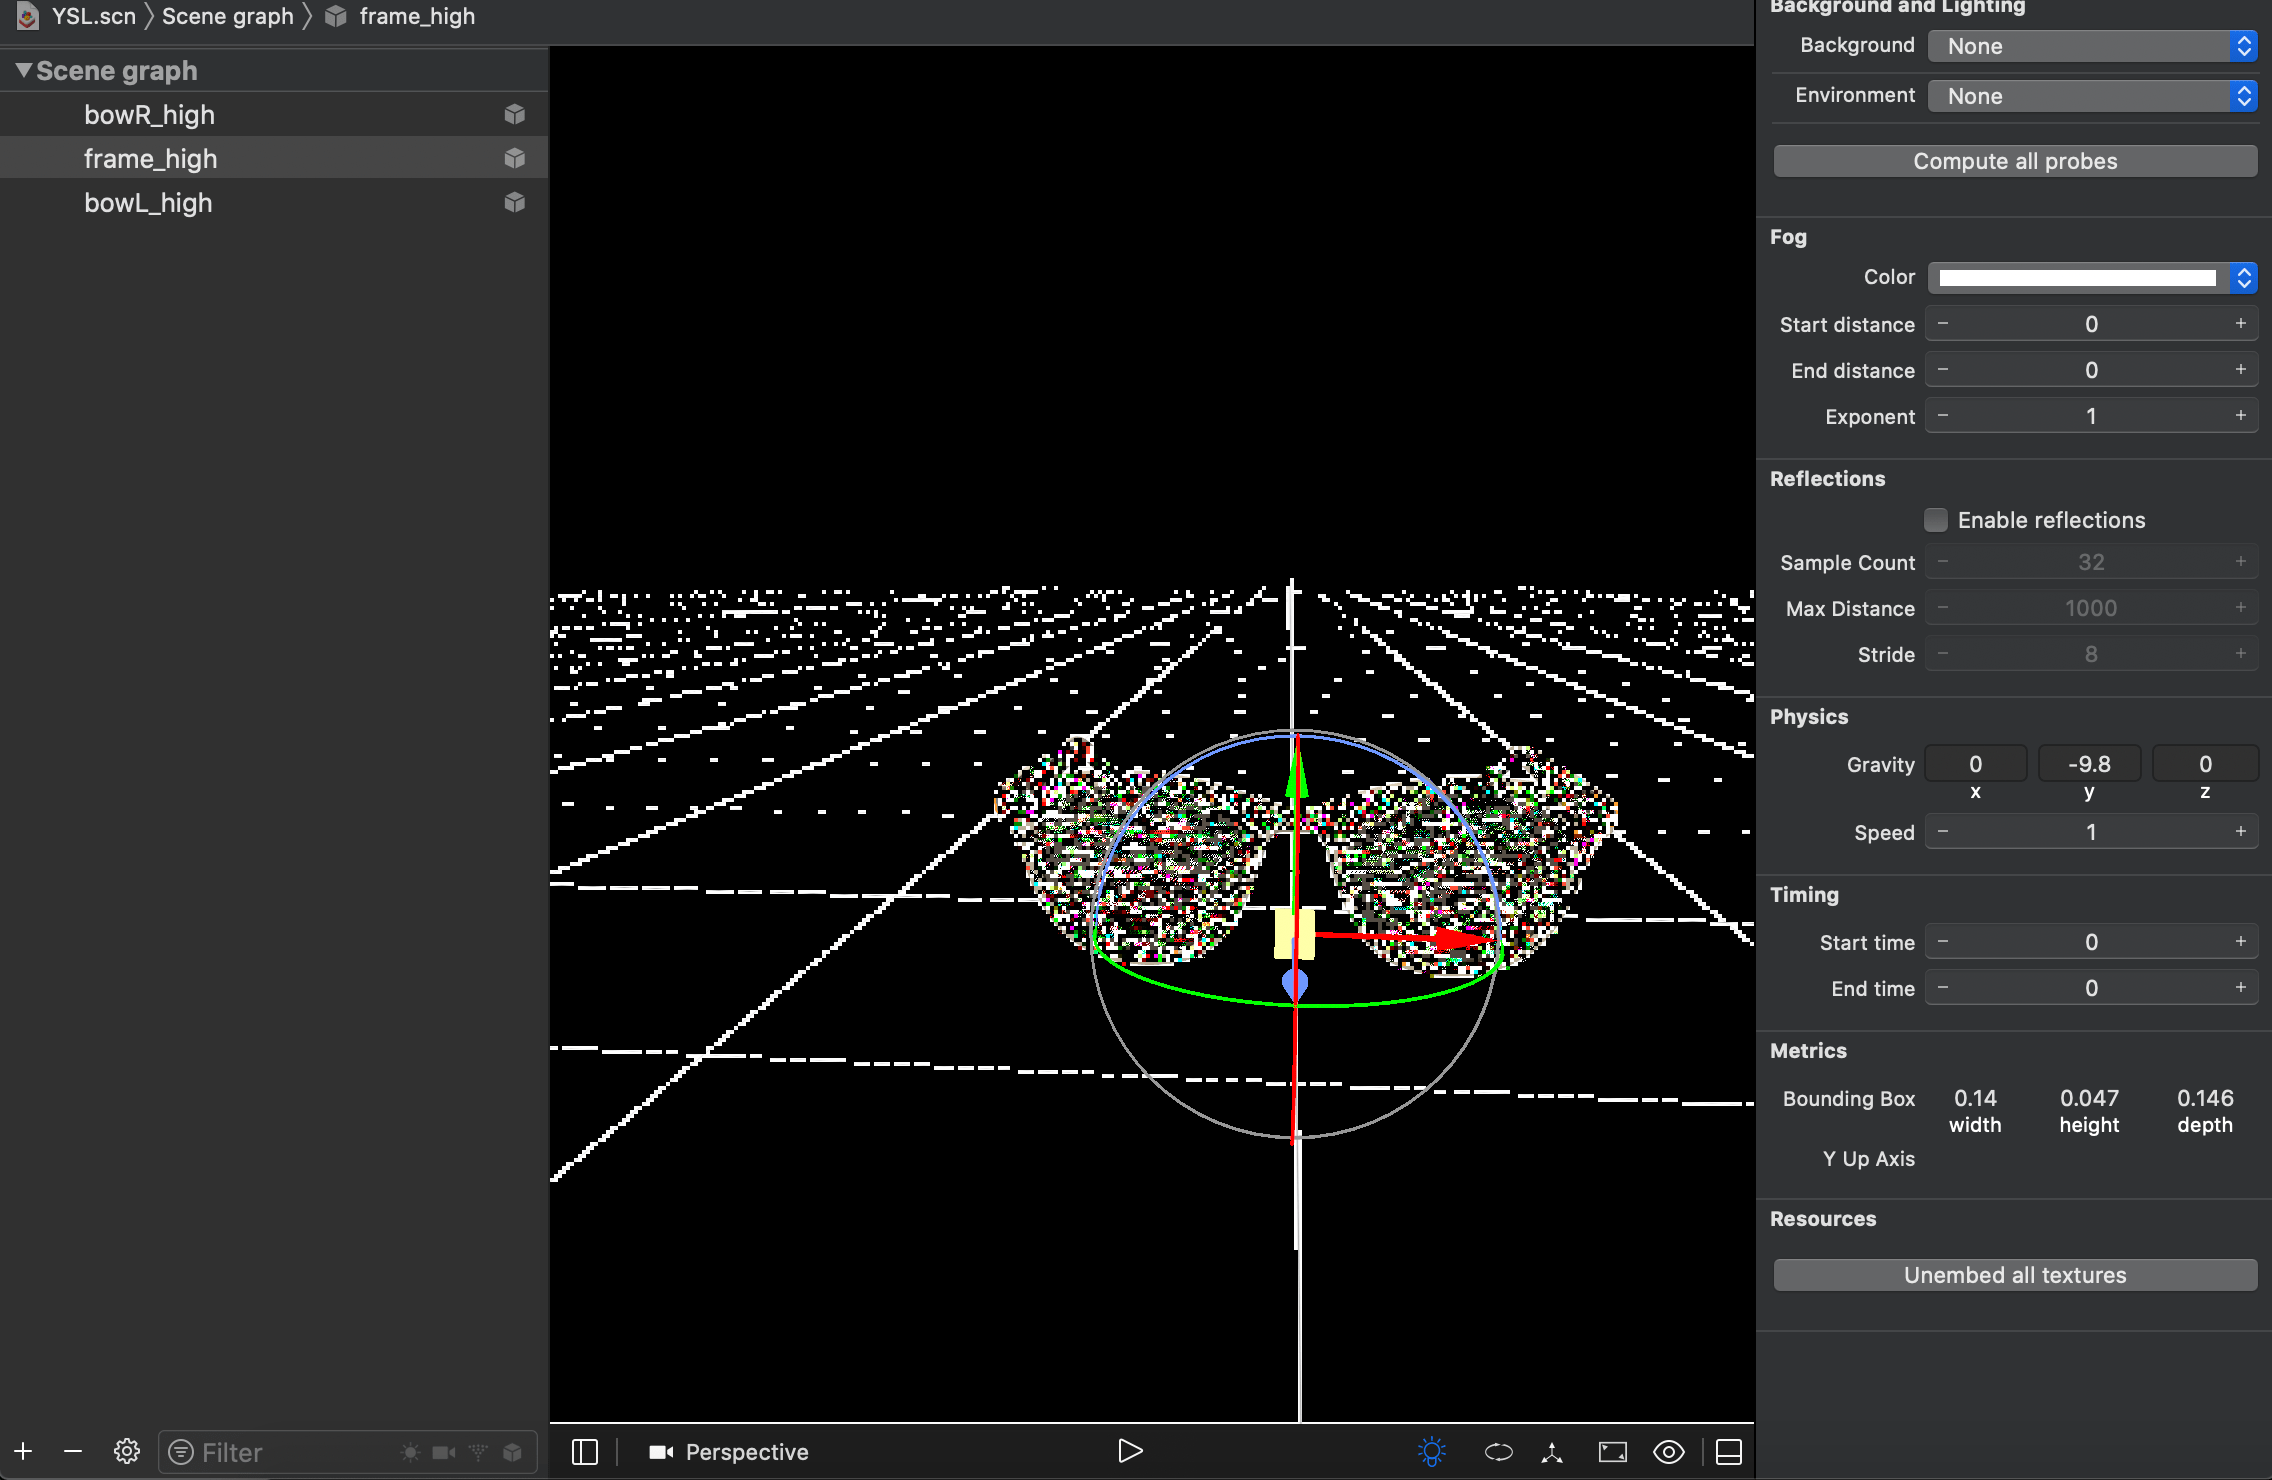2272x1480 pixels.
Task: Collapse the Scene graph disclosure triangle
Action: tap(22, 70)
